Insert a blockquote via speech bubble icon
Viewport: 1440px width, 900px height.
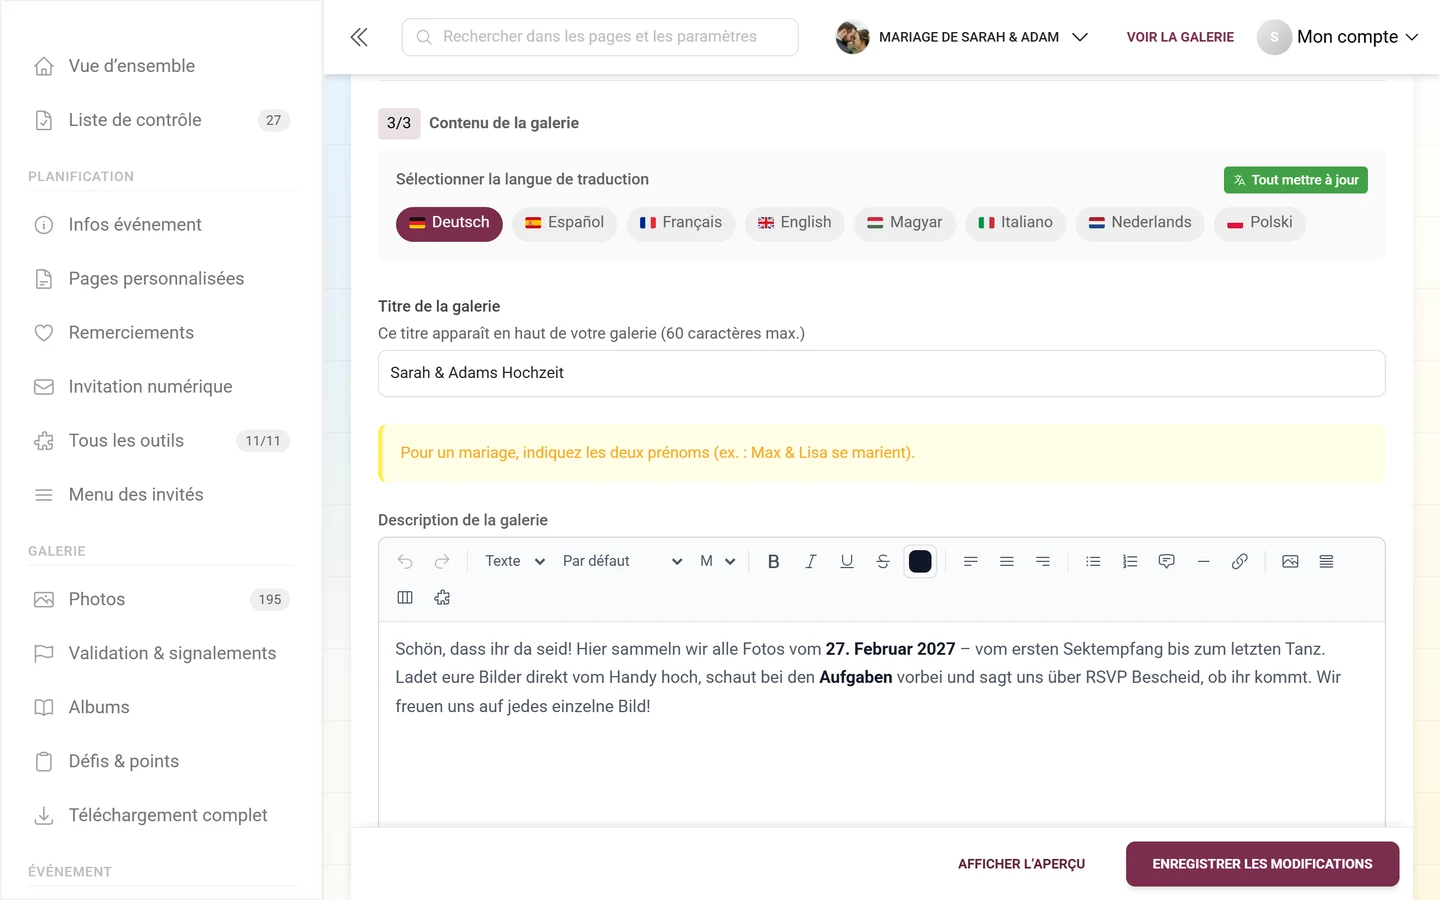click(1166, 562)
